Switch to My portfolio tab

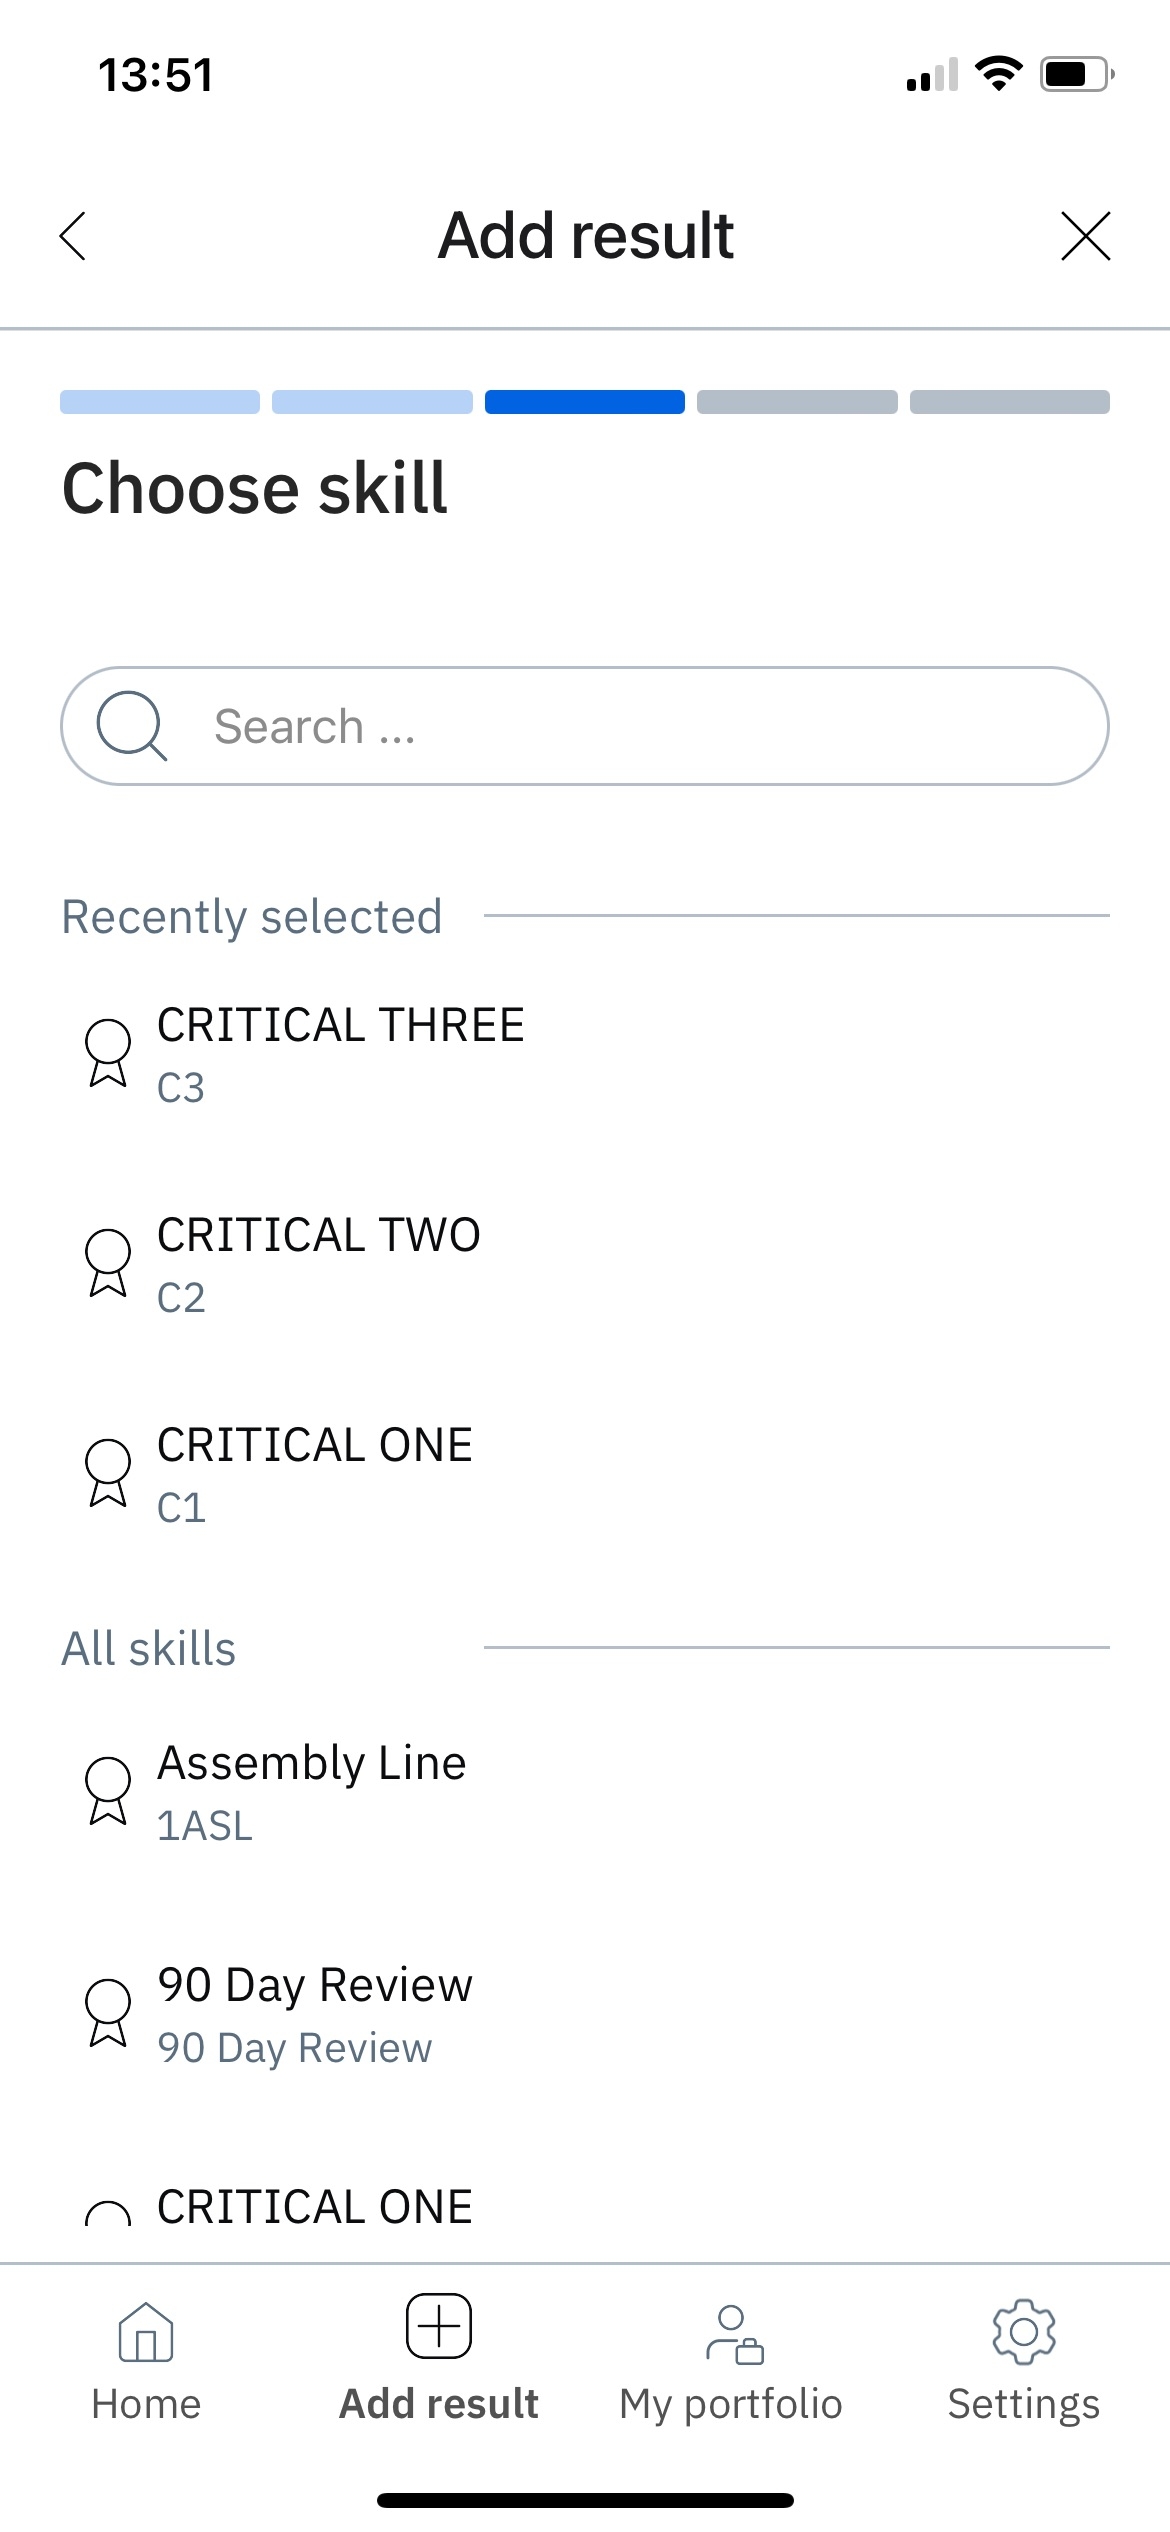pyautogui.click(x=731, y=2362)
